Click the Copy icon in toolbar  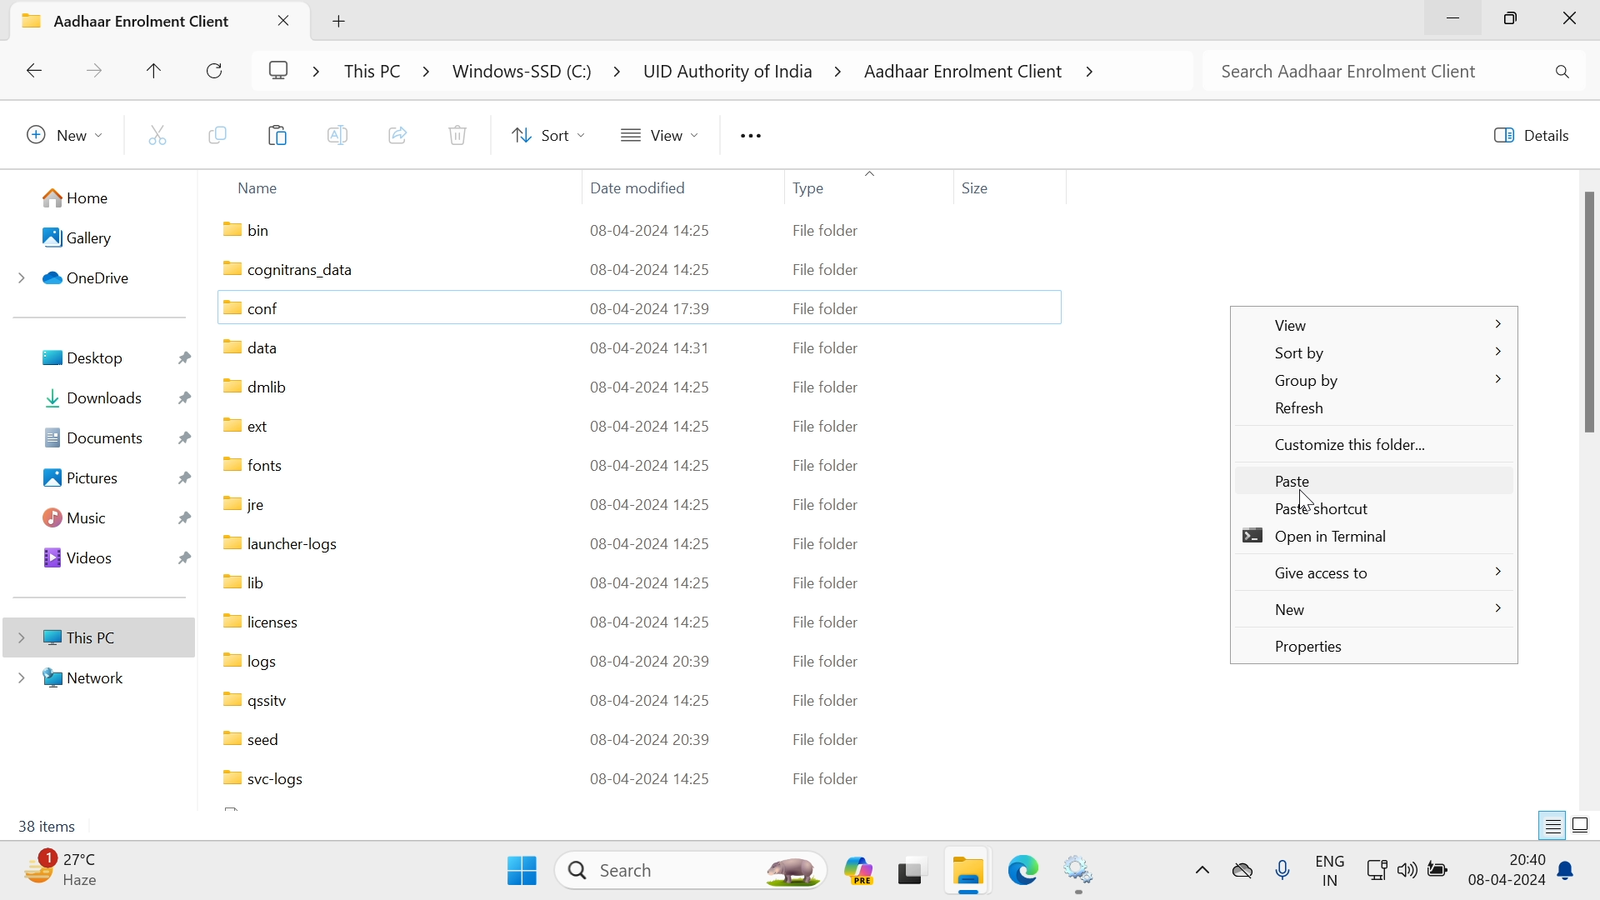click(217, 135)
